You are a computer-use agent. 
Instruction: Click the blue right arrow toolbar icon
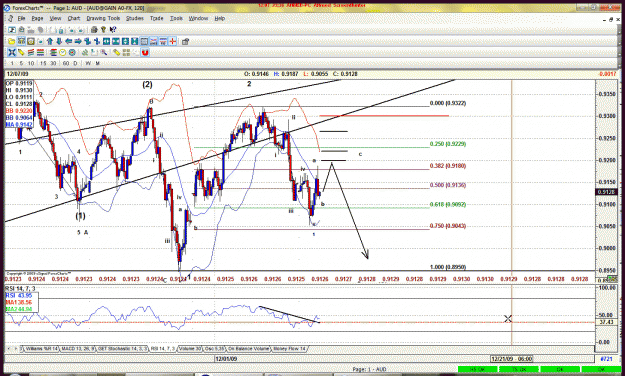coord(78,41)
